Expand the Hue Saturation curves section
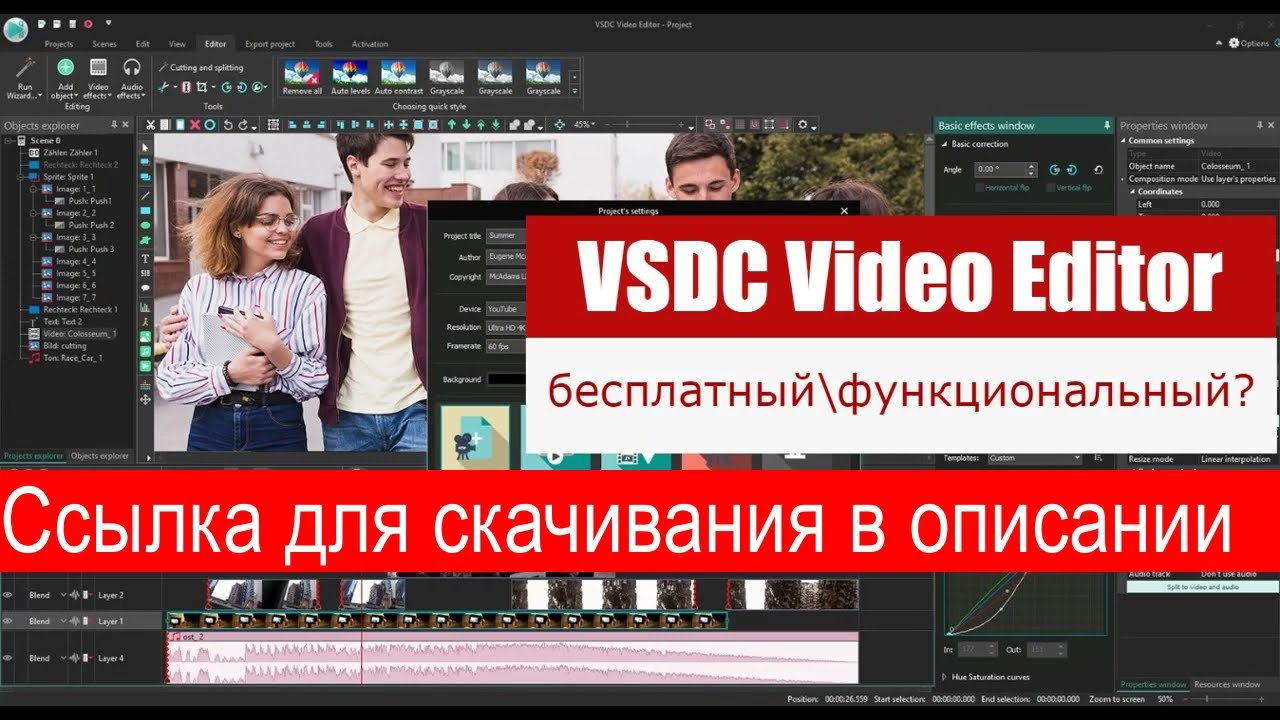Image resolution: width=1280 pixels, height=720 pixels. coord(946,677)
